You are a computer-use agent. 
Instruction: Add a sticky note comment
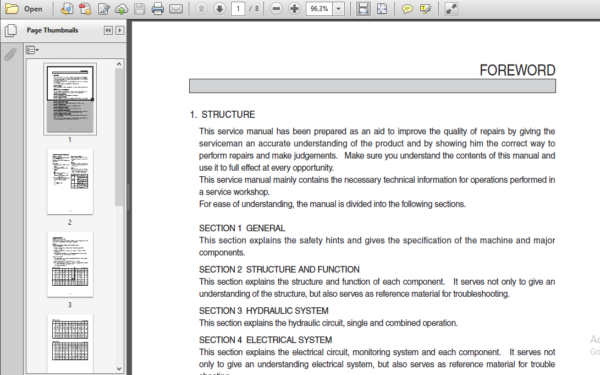coord(407,8)
